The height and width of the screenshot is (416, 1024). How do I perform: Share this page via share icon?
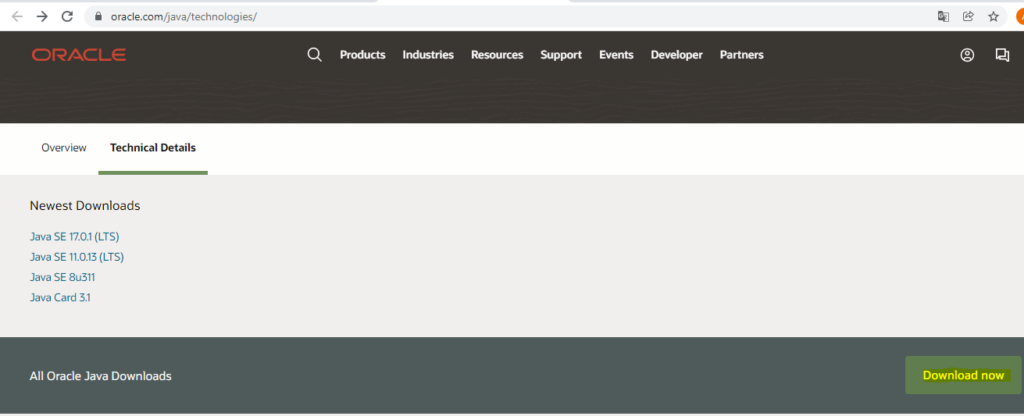(x=968, y=17)
